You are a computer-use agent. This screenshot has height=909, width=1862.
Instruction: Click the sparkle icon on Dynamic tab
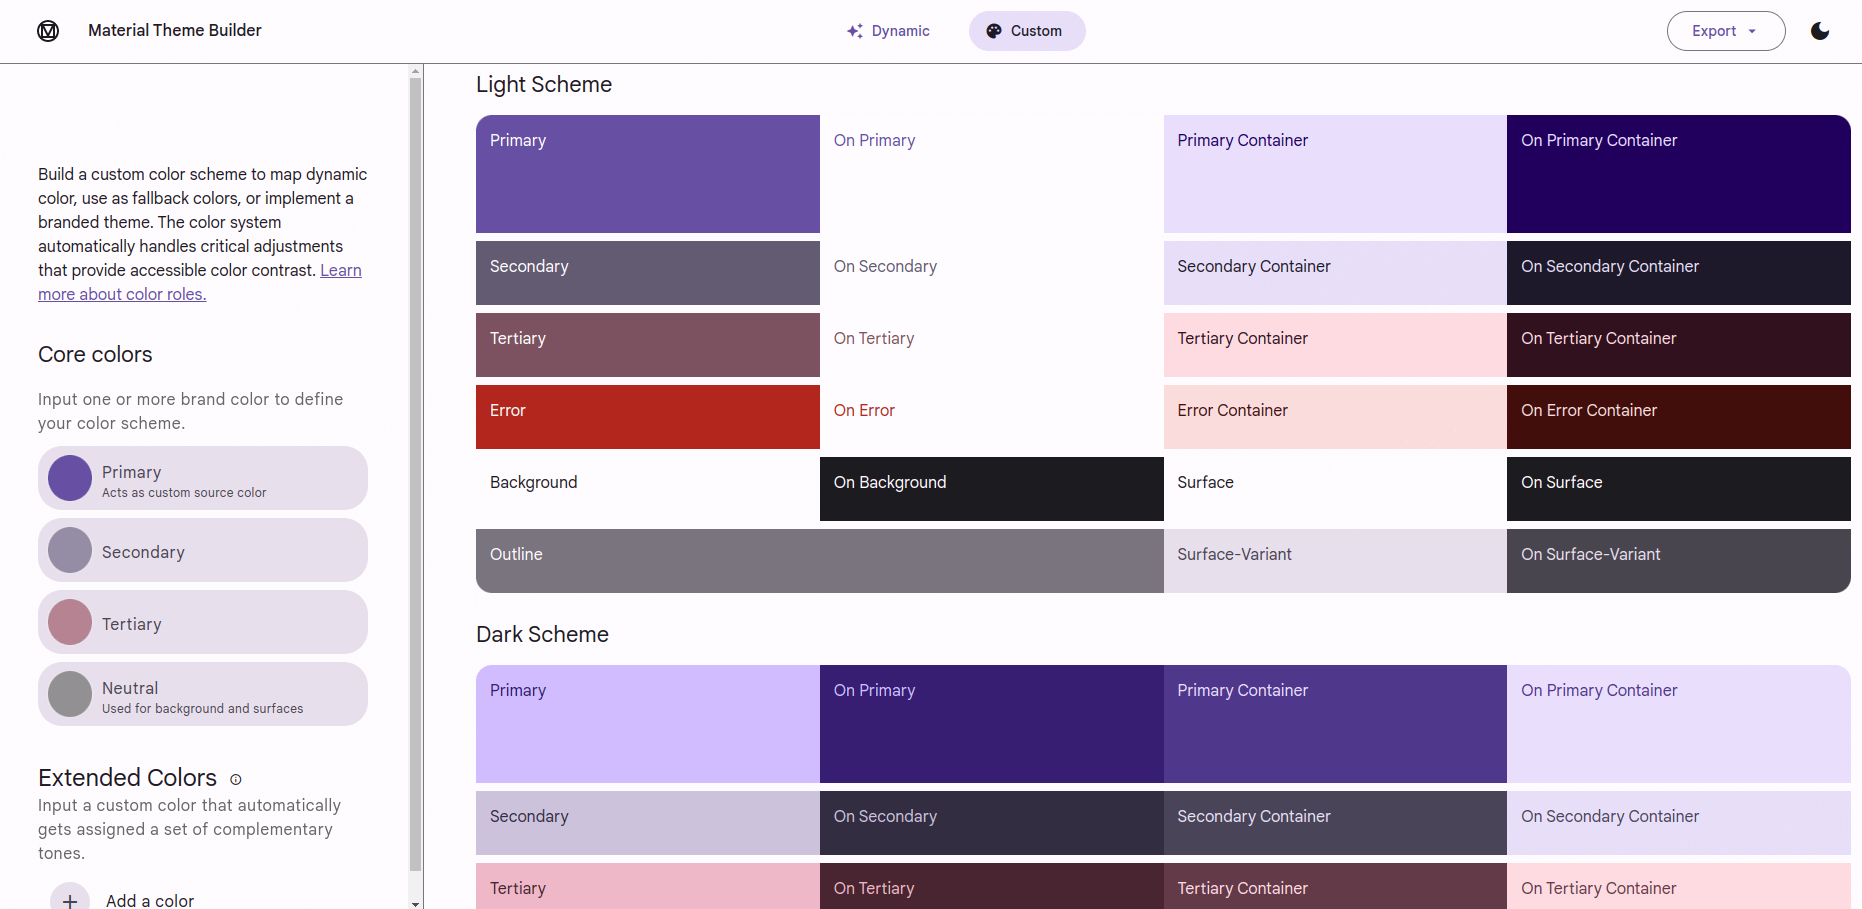(855, 31)
